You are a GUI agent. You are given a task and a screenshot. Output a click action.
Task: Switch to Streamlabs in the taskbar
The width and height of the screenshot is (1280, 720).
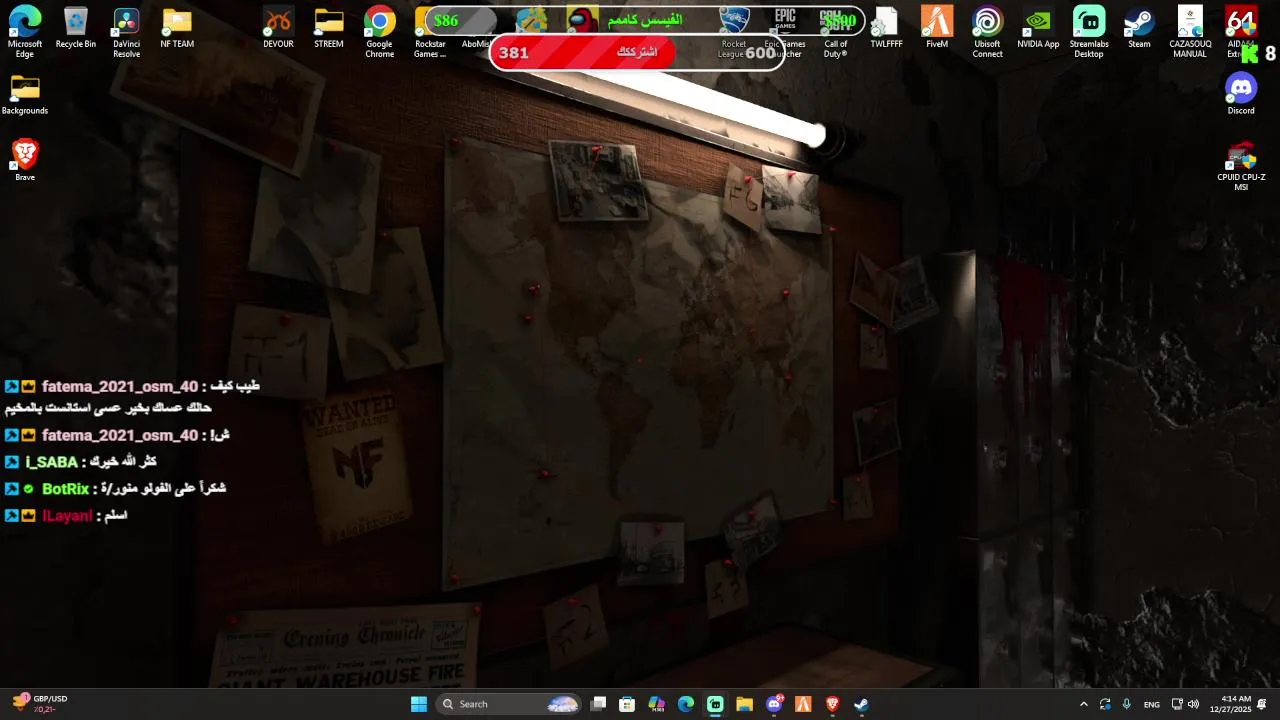pyautogui.click(x=715, y=704)
